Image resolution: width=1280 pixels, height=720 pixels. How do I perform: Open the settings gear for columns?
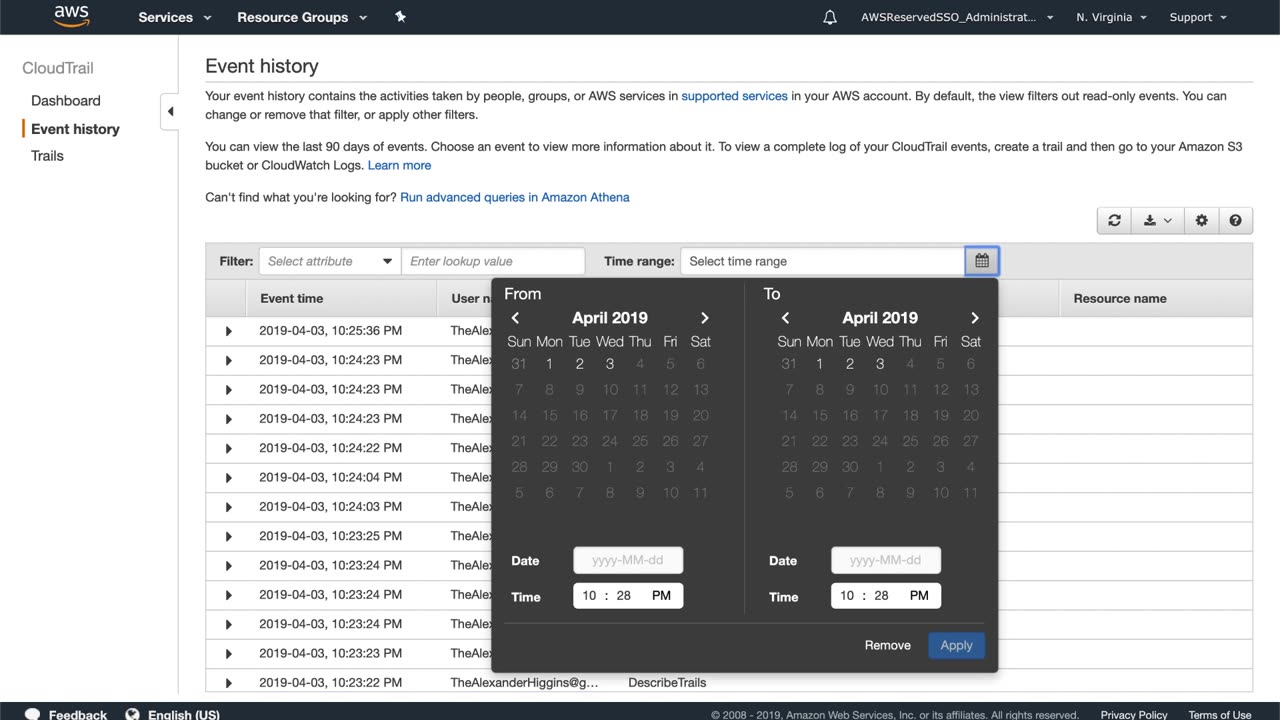pos(1202,221)
